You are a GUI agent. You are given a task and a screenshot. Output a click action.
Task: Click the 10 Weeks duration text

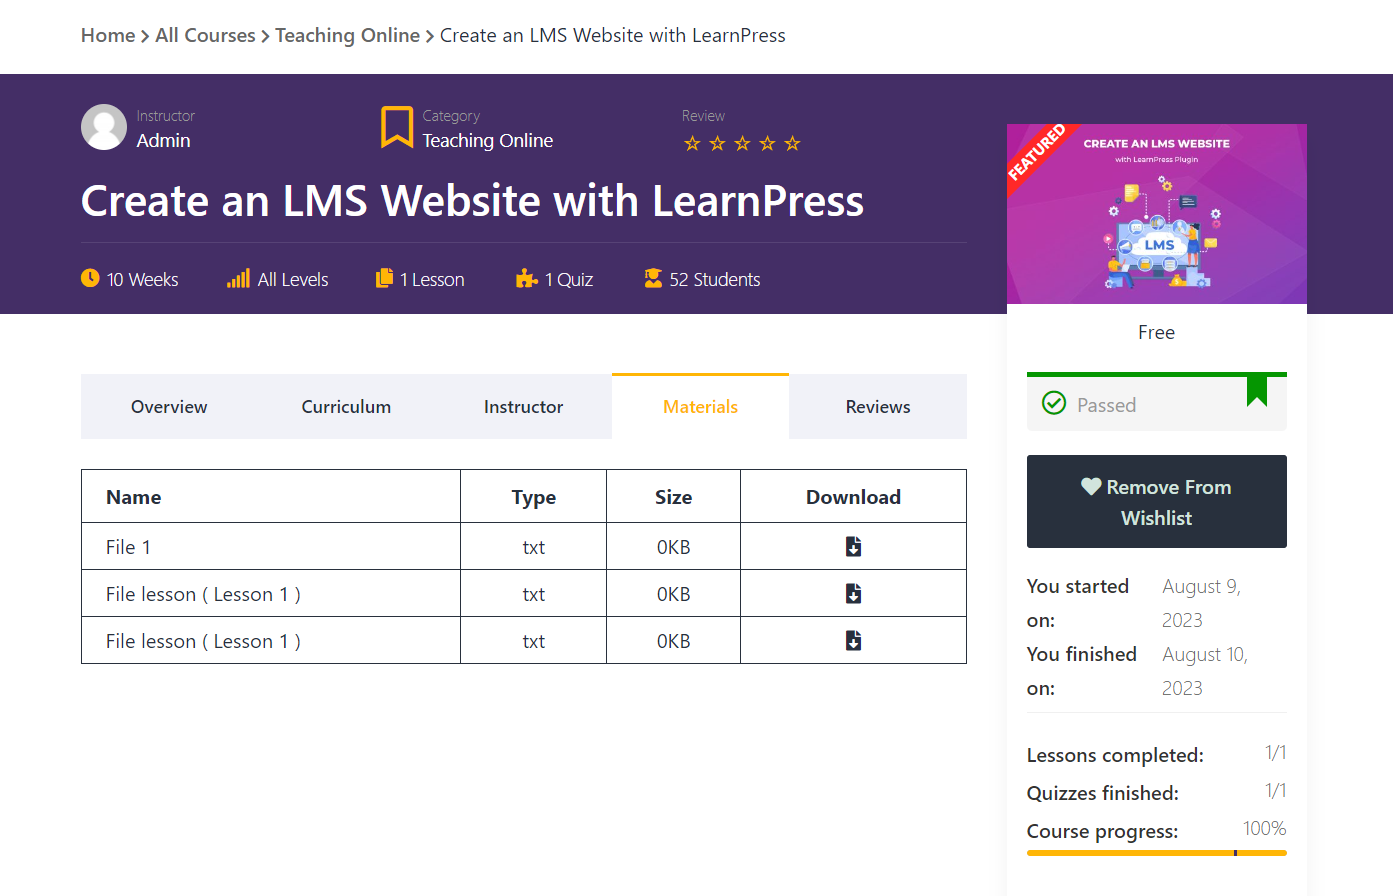coord(143,280)
